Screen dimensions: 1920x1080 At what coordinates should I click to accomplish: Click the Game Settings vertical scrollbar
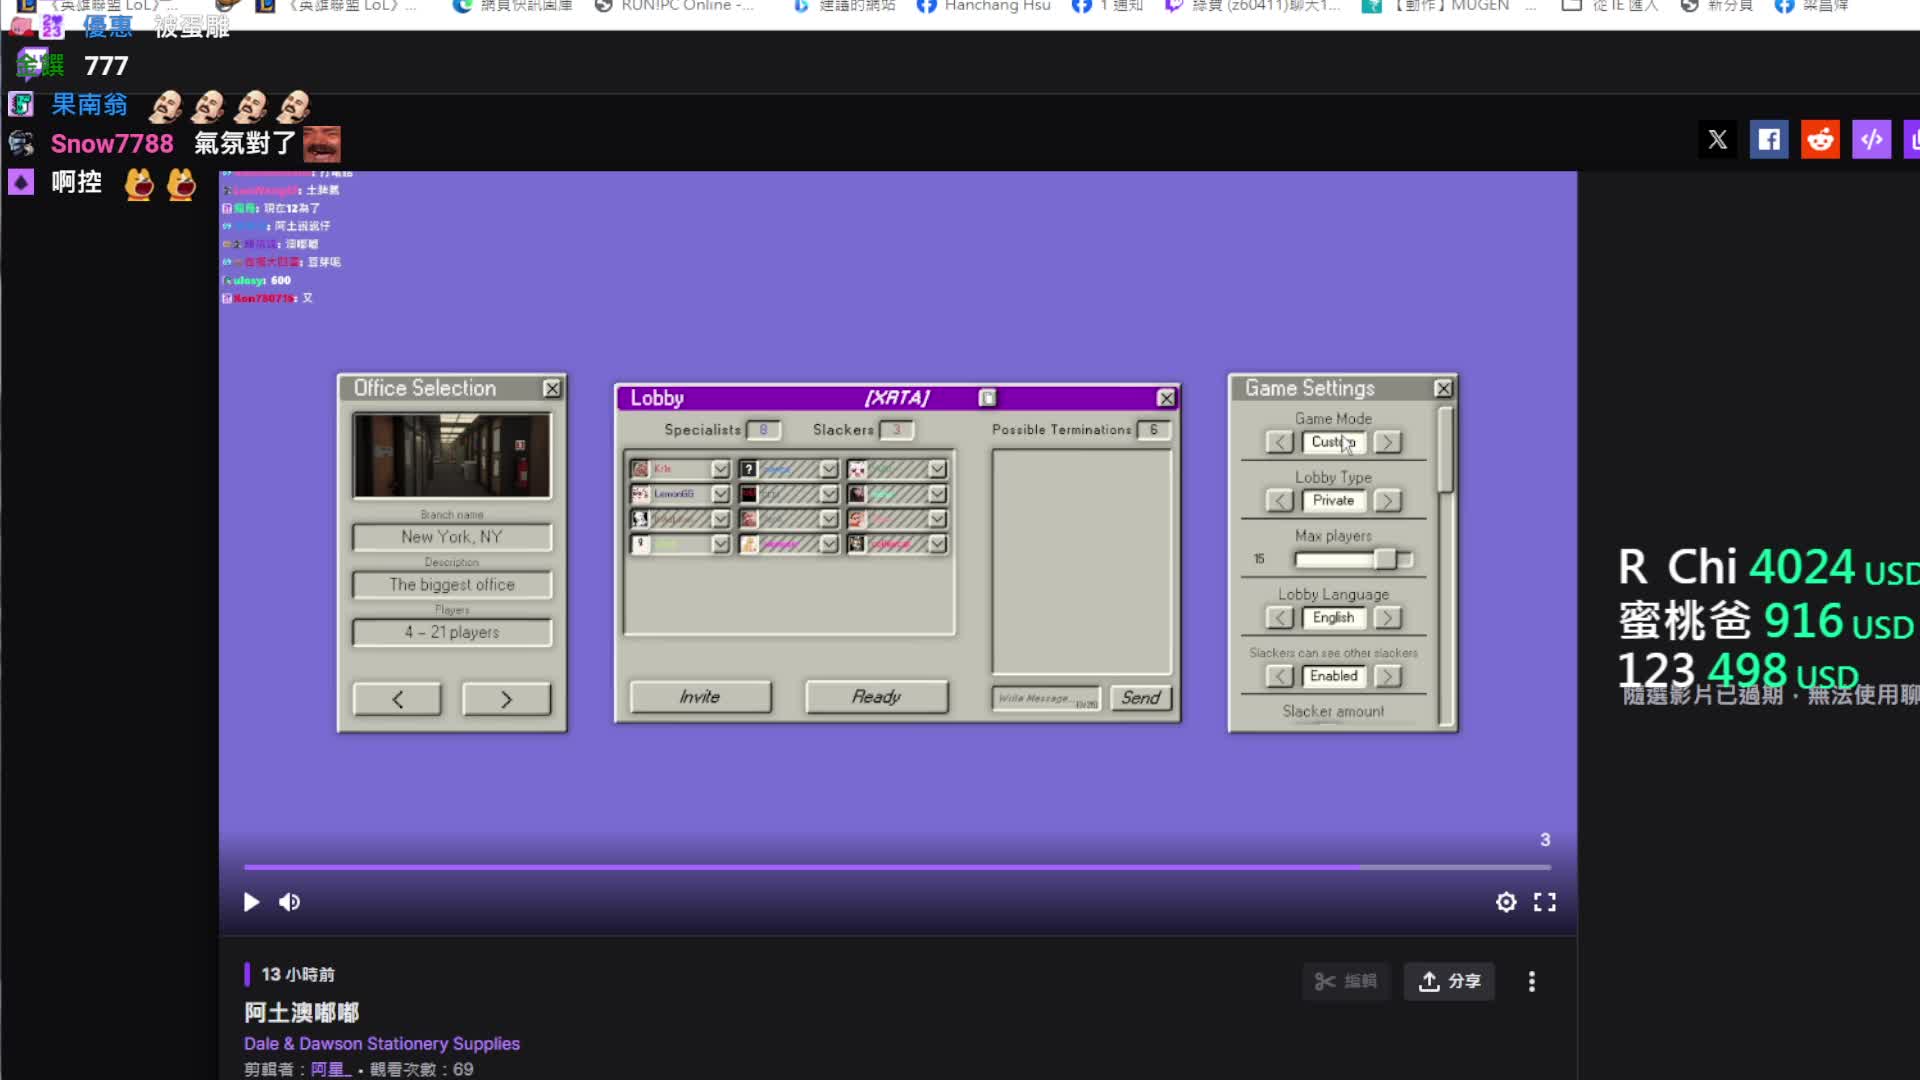(1444, 450)
